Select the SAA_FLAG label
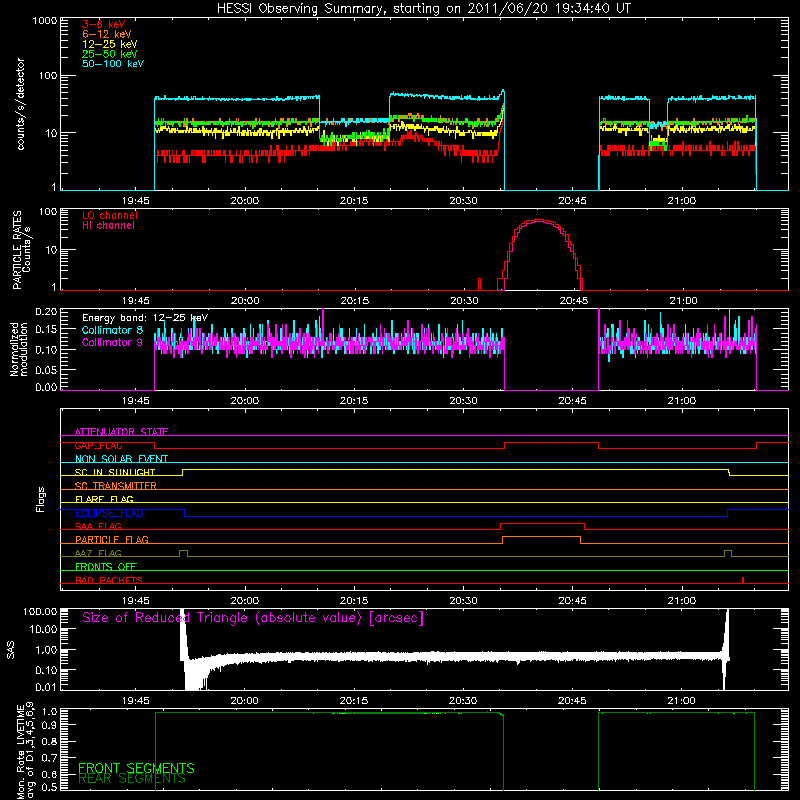Viewport: 800px width, 800px height. (x=98, y=526)
